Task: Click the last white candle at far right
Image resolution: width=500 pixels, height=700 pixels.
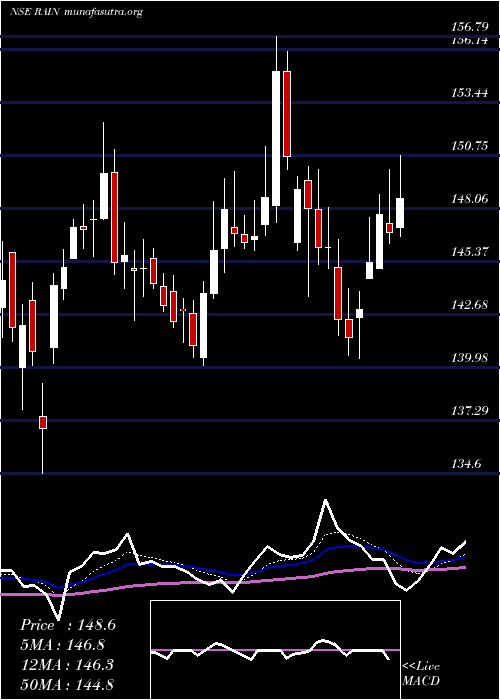Action: click(x=400, y=213)
